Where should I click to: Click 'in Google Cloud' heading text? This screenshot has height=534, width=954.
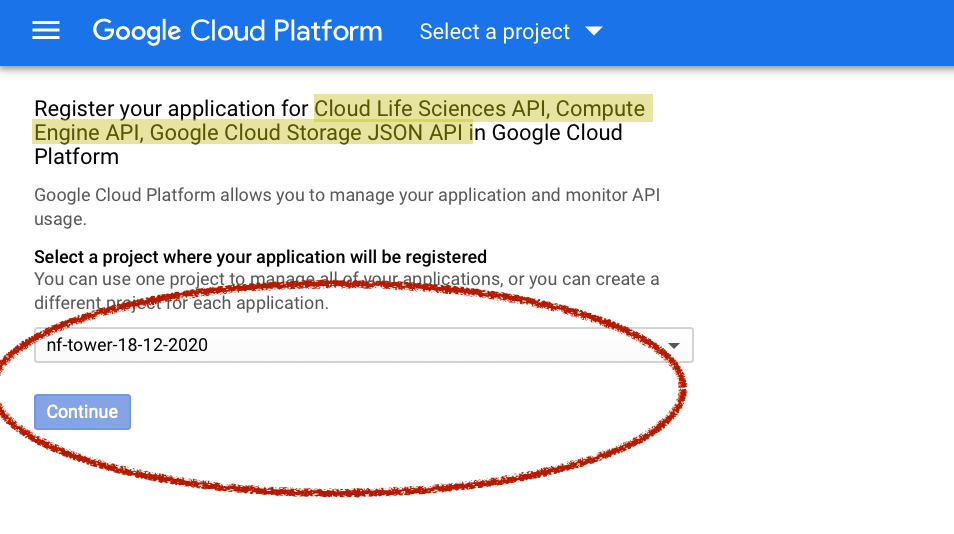pos(548,133)
